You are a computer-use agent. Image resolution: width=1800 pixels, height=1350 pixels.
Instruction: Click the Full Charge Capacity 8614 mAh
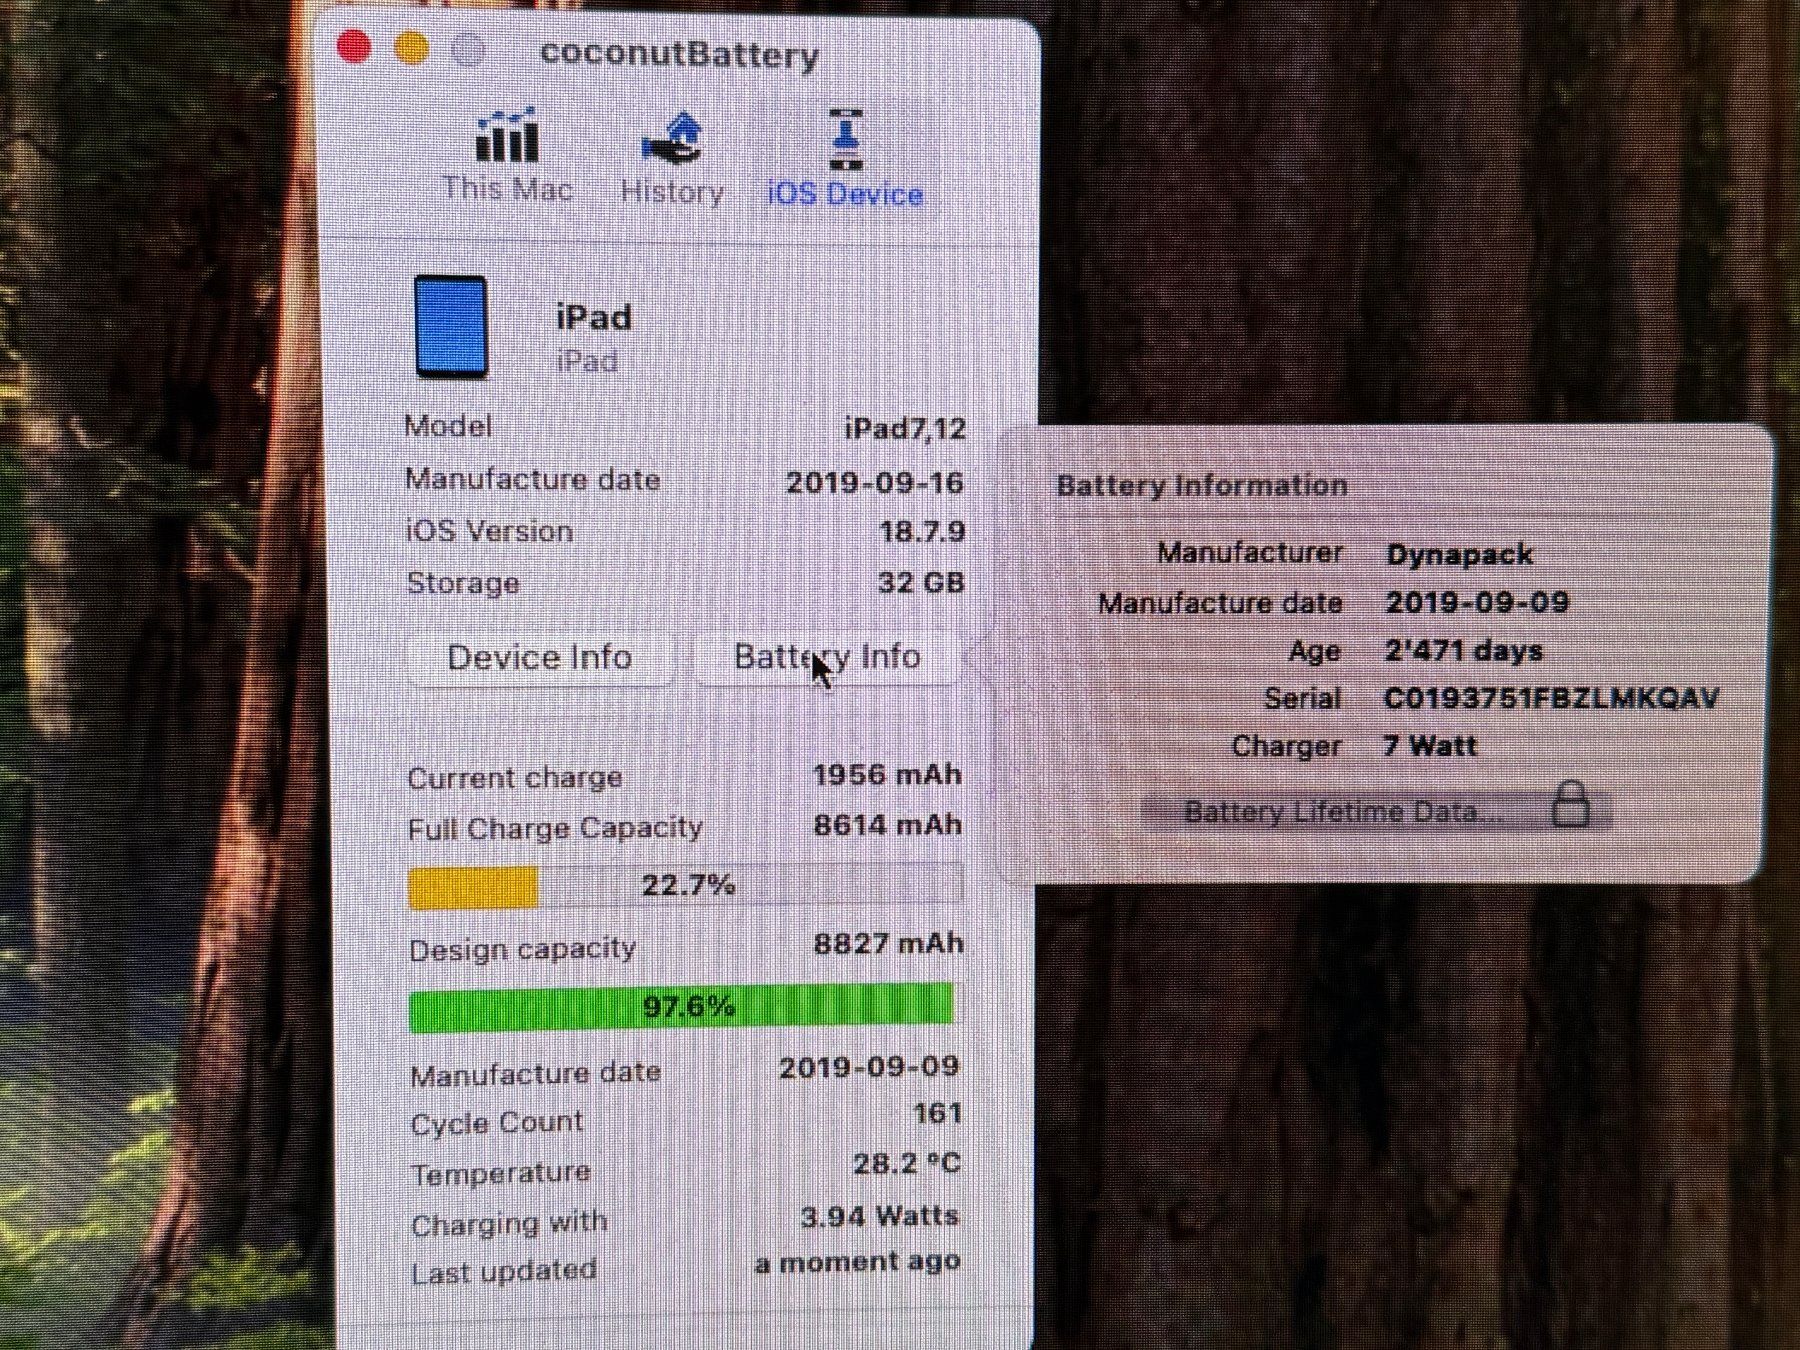click(x=888, y=825)
